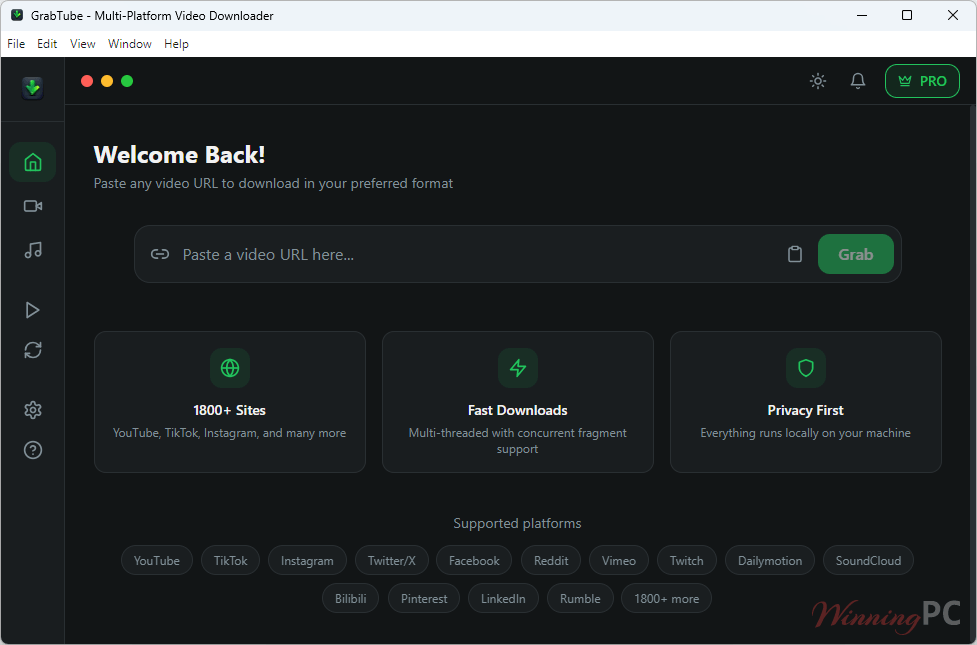Image resolution: width=977 pixels, height=645 pixels.
Task: Open the Help menu
Action: click(x=176, y=44)
